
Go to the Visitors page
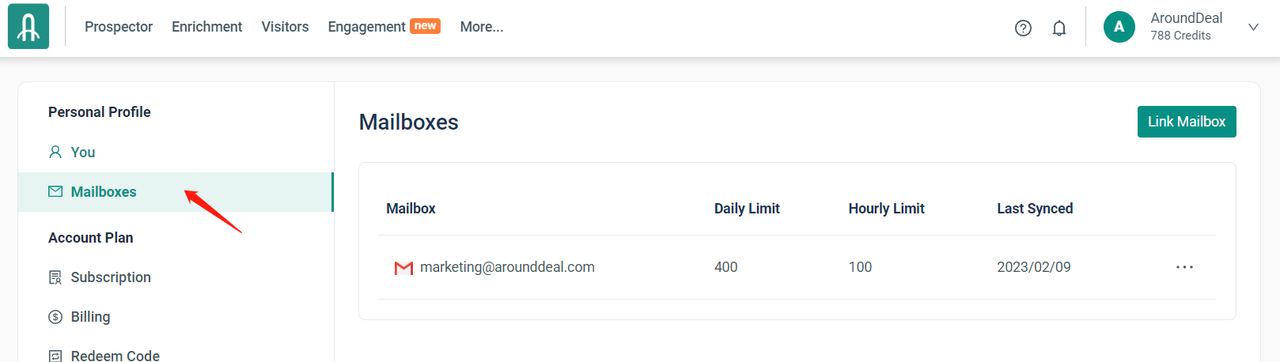285,27
